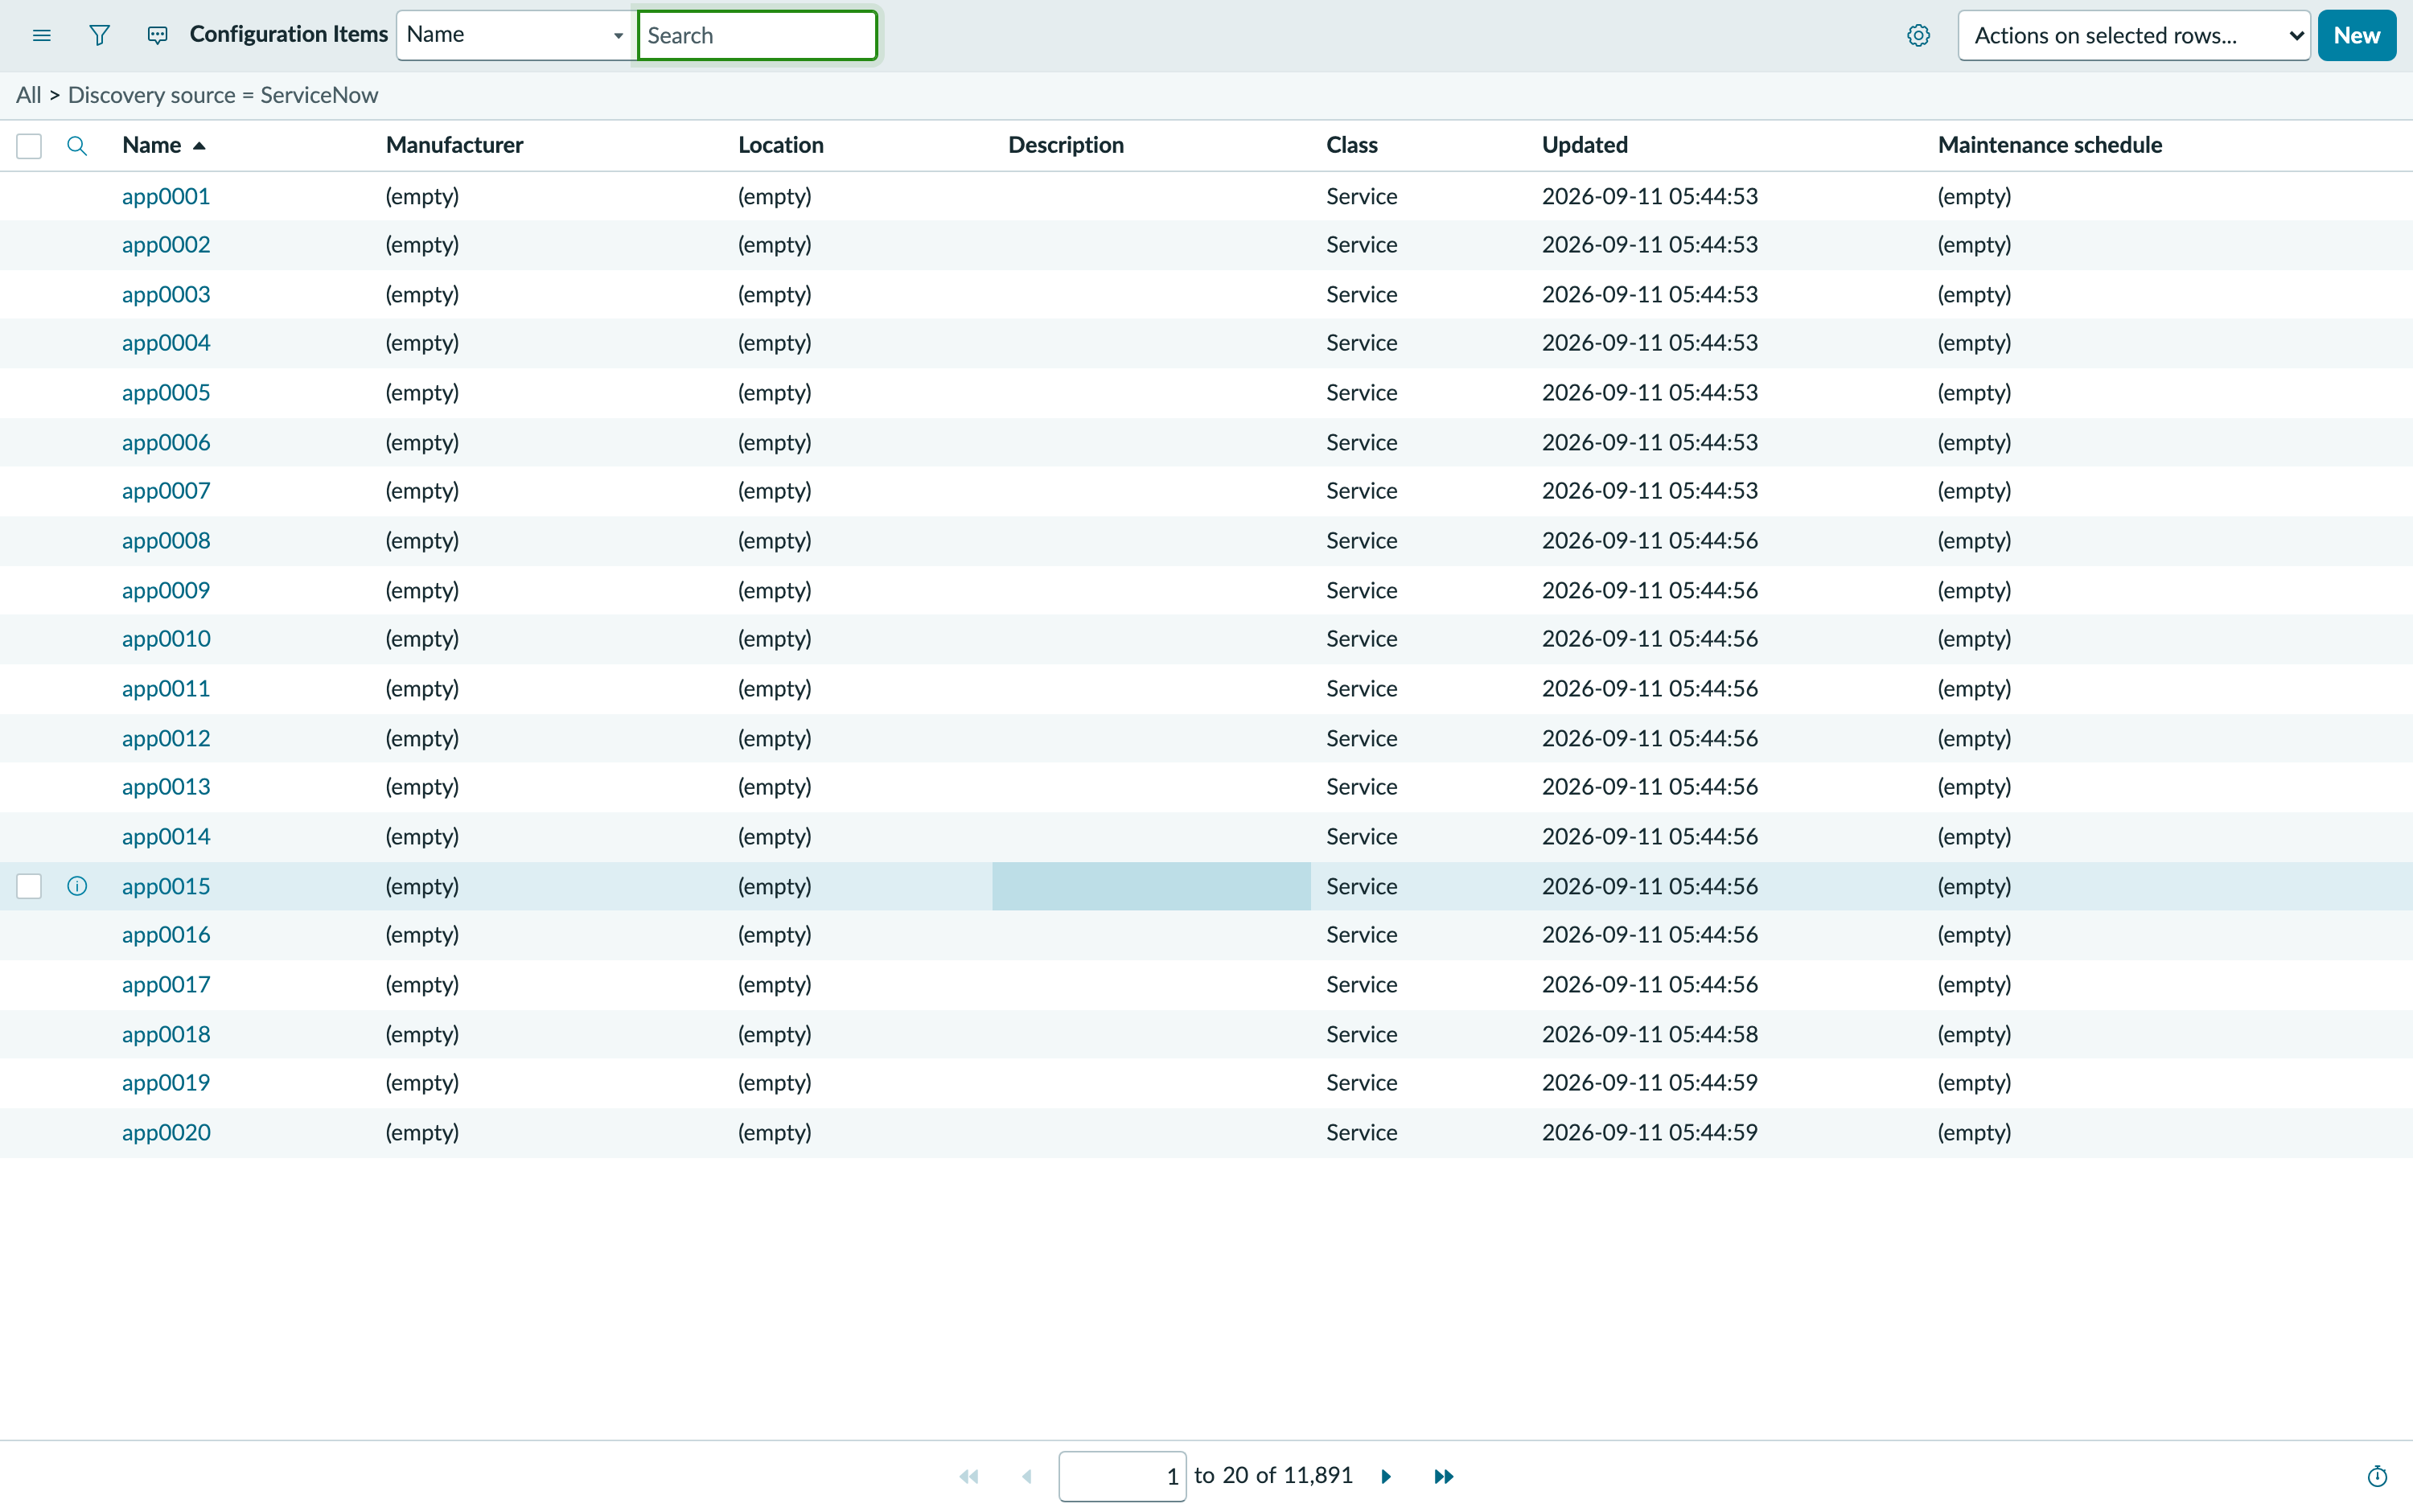Open the app0007 record
Image resolution: width=2413 pixels, height=1512 pixels.
tap(166, 491)
